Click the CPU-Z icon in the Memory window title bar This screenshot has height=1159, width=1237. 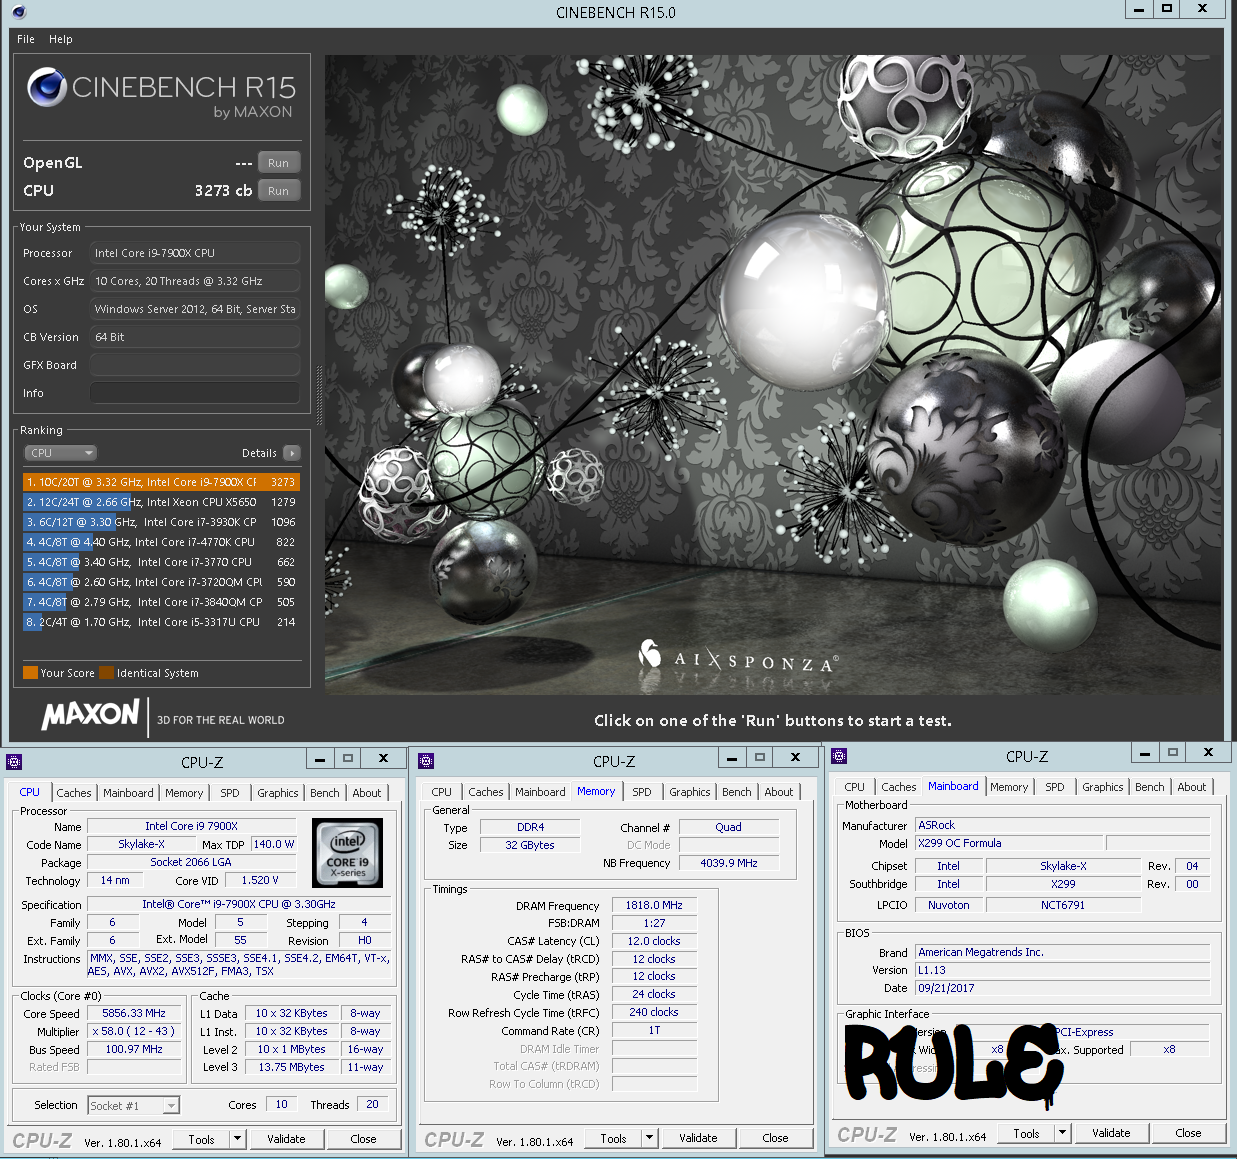pyautogui.click(x=426, y=761)
